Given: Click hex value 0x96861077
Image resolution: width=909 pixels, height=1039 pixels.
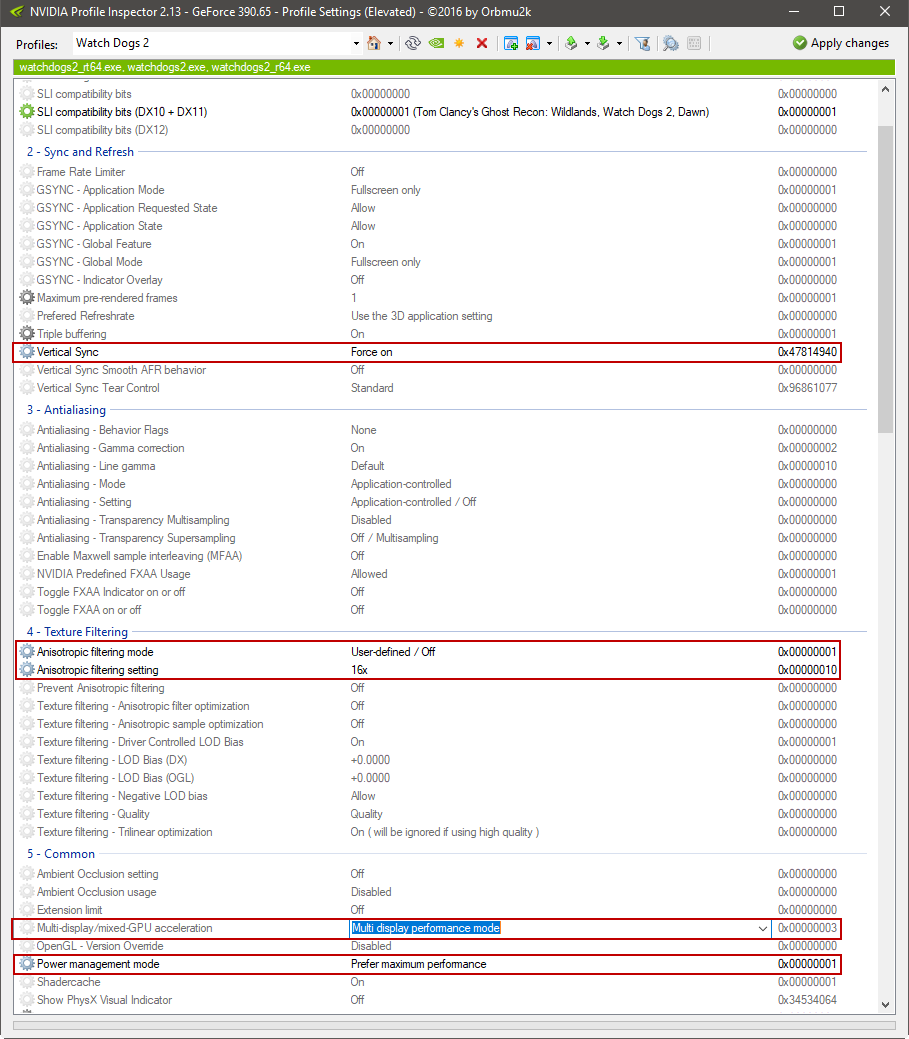Looking at the screenshot, I should tap(807, 388).
